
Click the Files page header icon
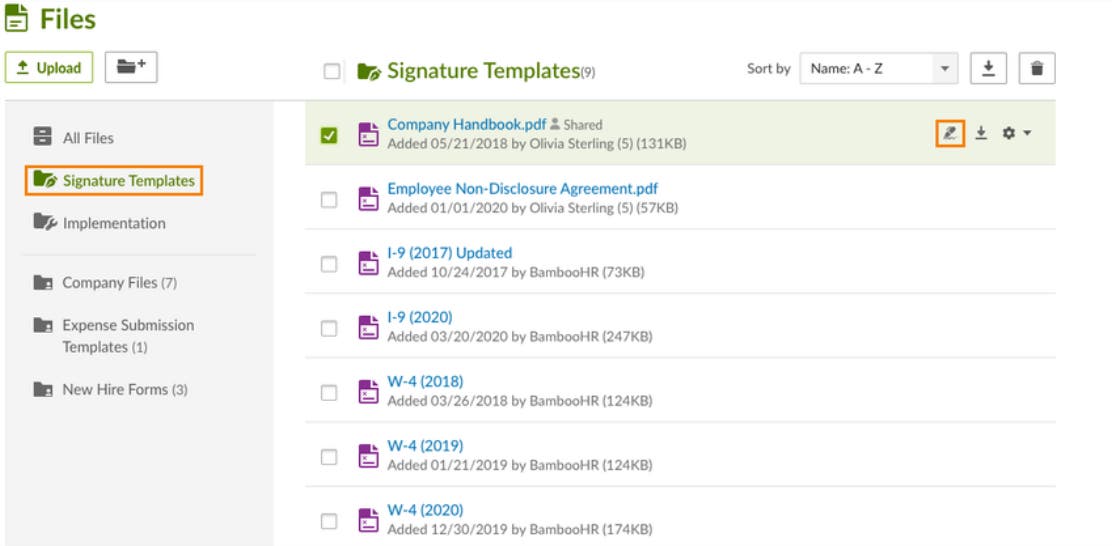[x=16, y=18]
